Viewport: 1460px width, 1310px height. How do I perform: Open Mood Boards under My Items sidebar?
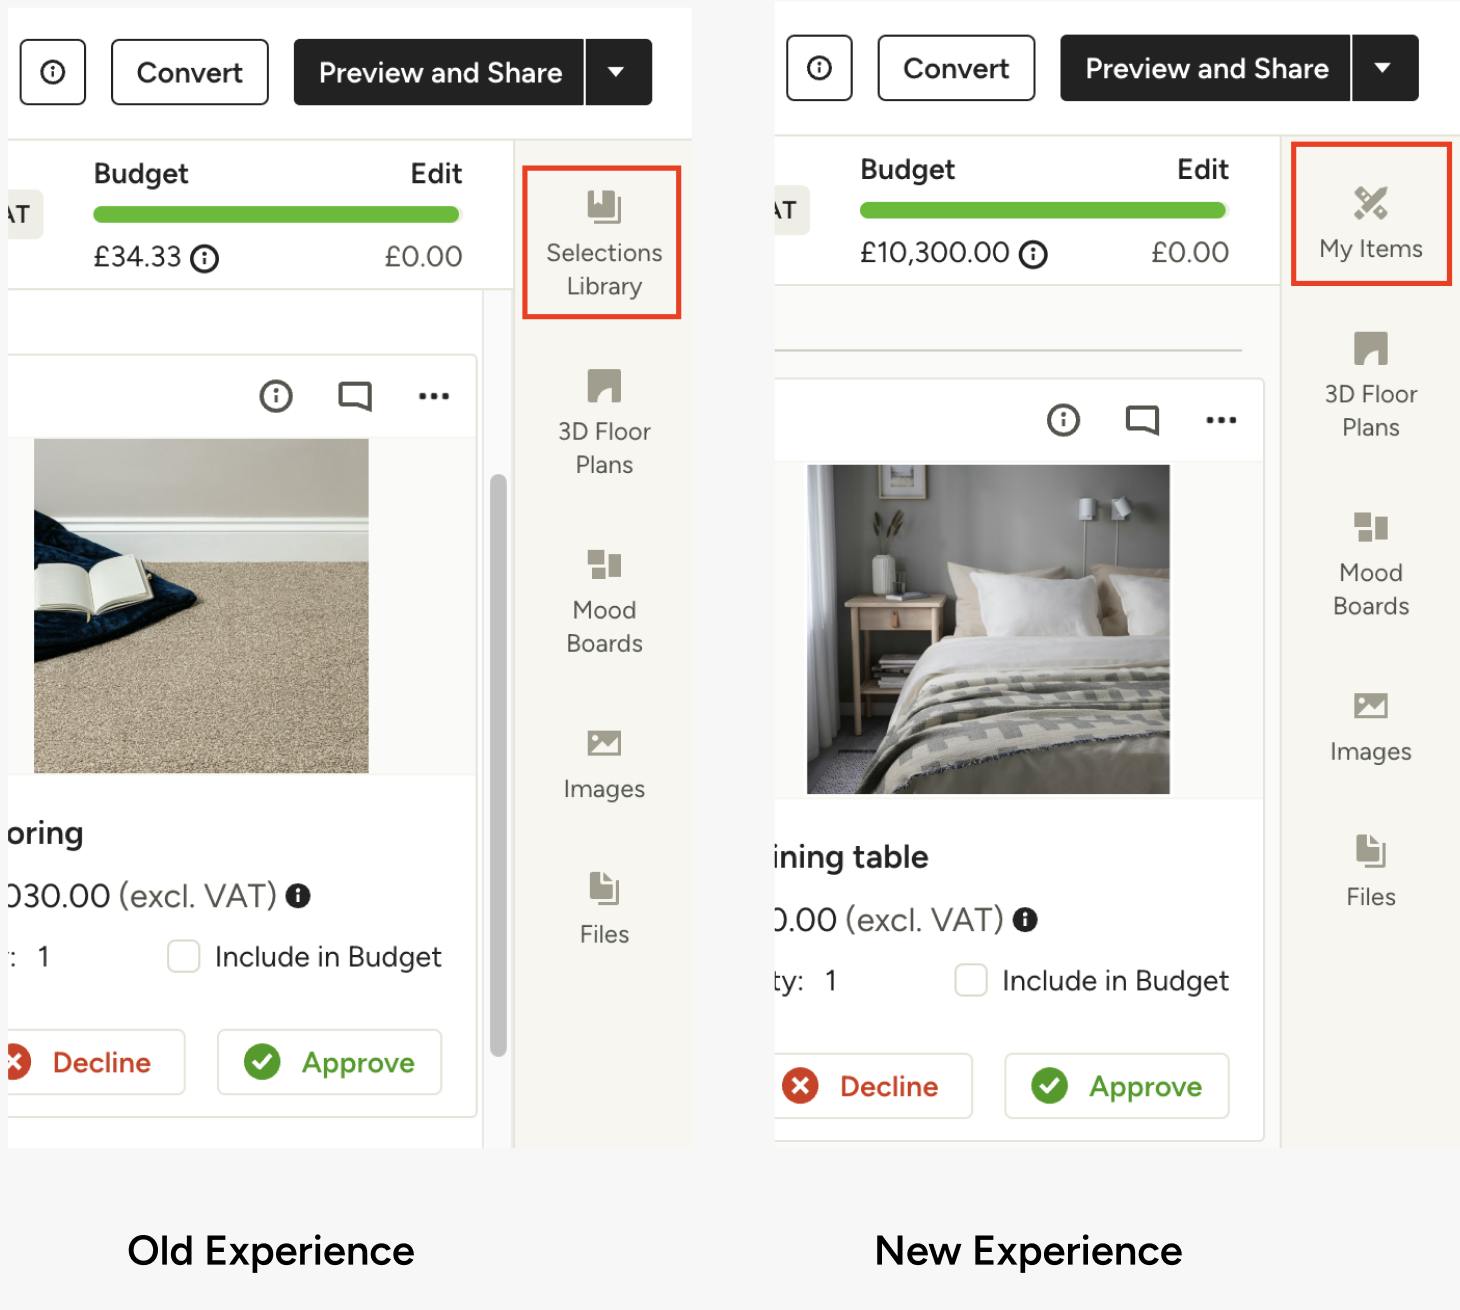[1370, 563]
